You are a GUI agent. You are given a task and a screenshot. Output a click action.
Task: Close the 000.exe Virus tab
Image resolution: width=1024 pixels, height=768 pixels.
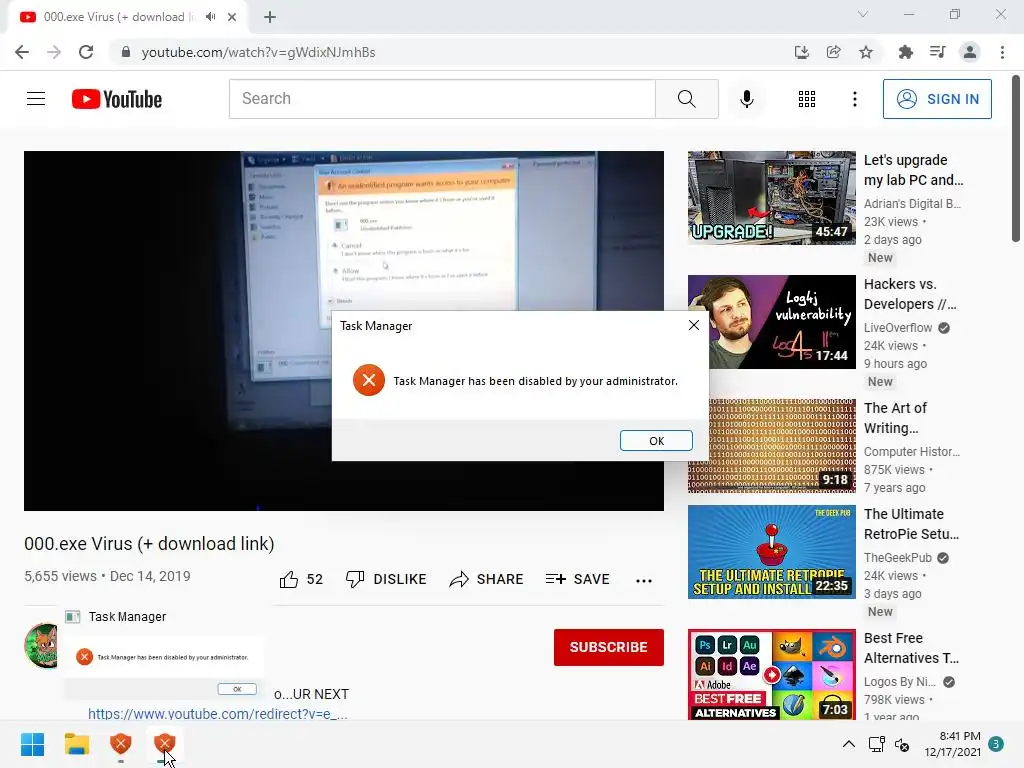pos(232,17)
